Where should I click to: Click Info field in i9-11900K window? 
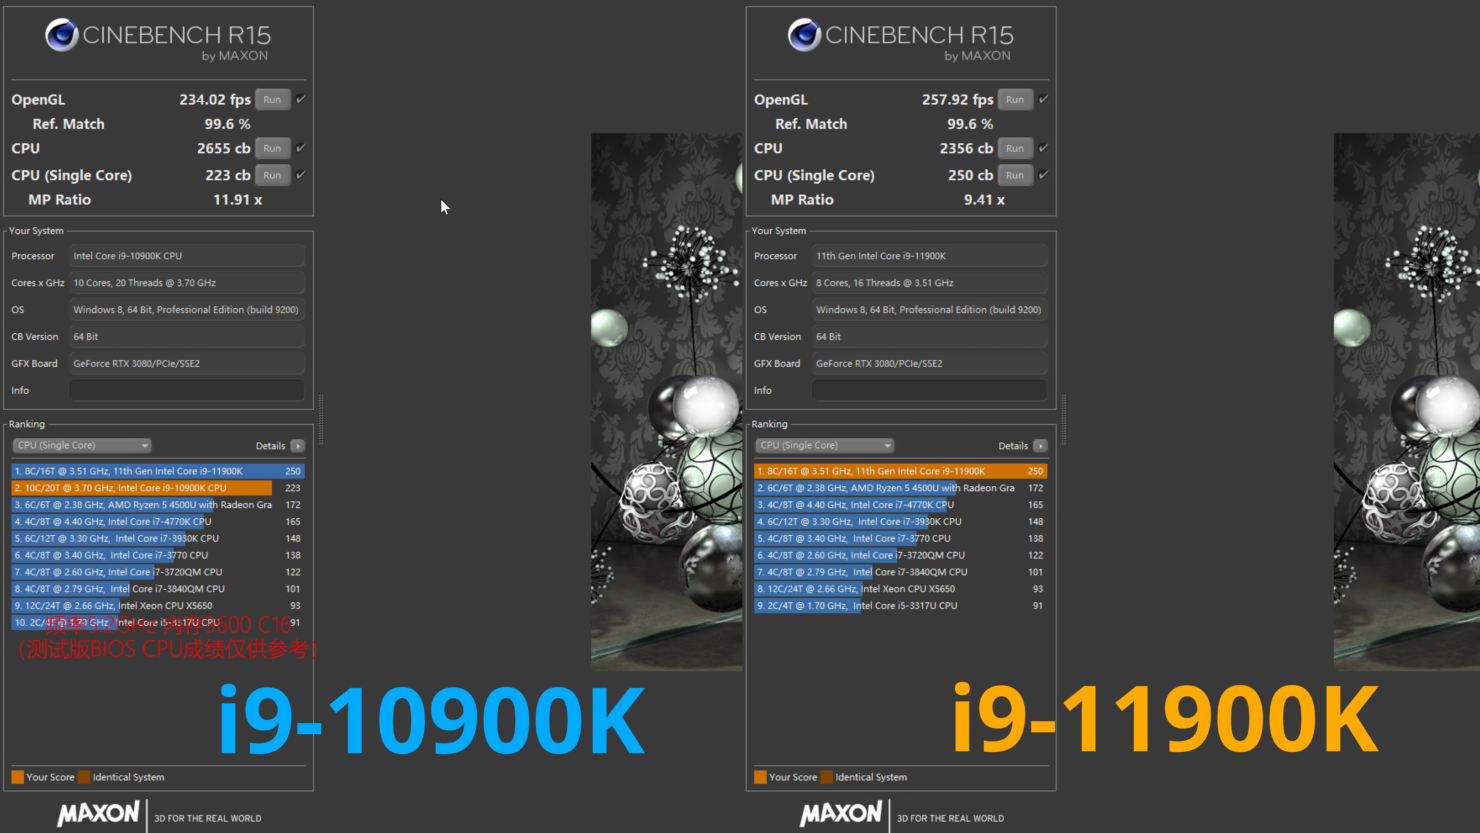(930, 391)
